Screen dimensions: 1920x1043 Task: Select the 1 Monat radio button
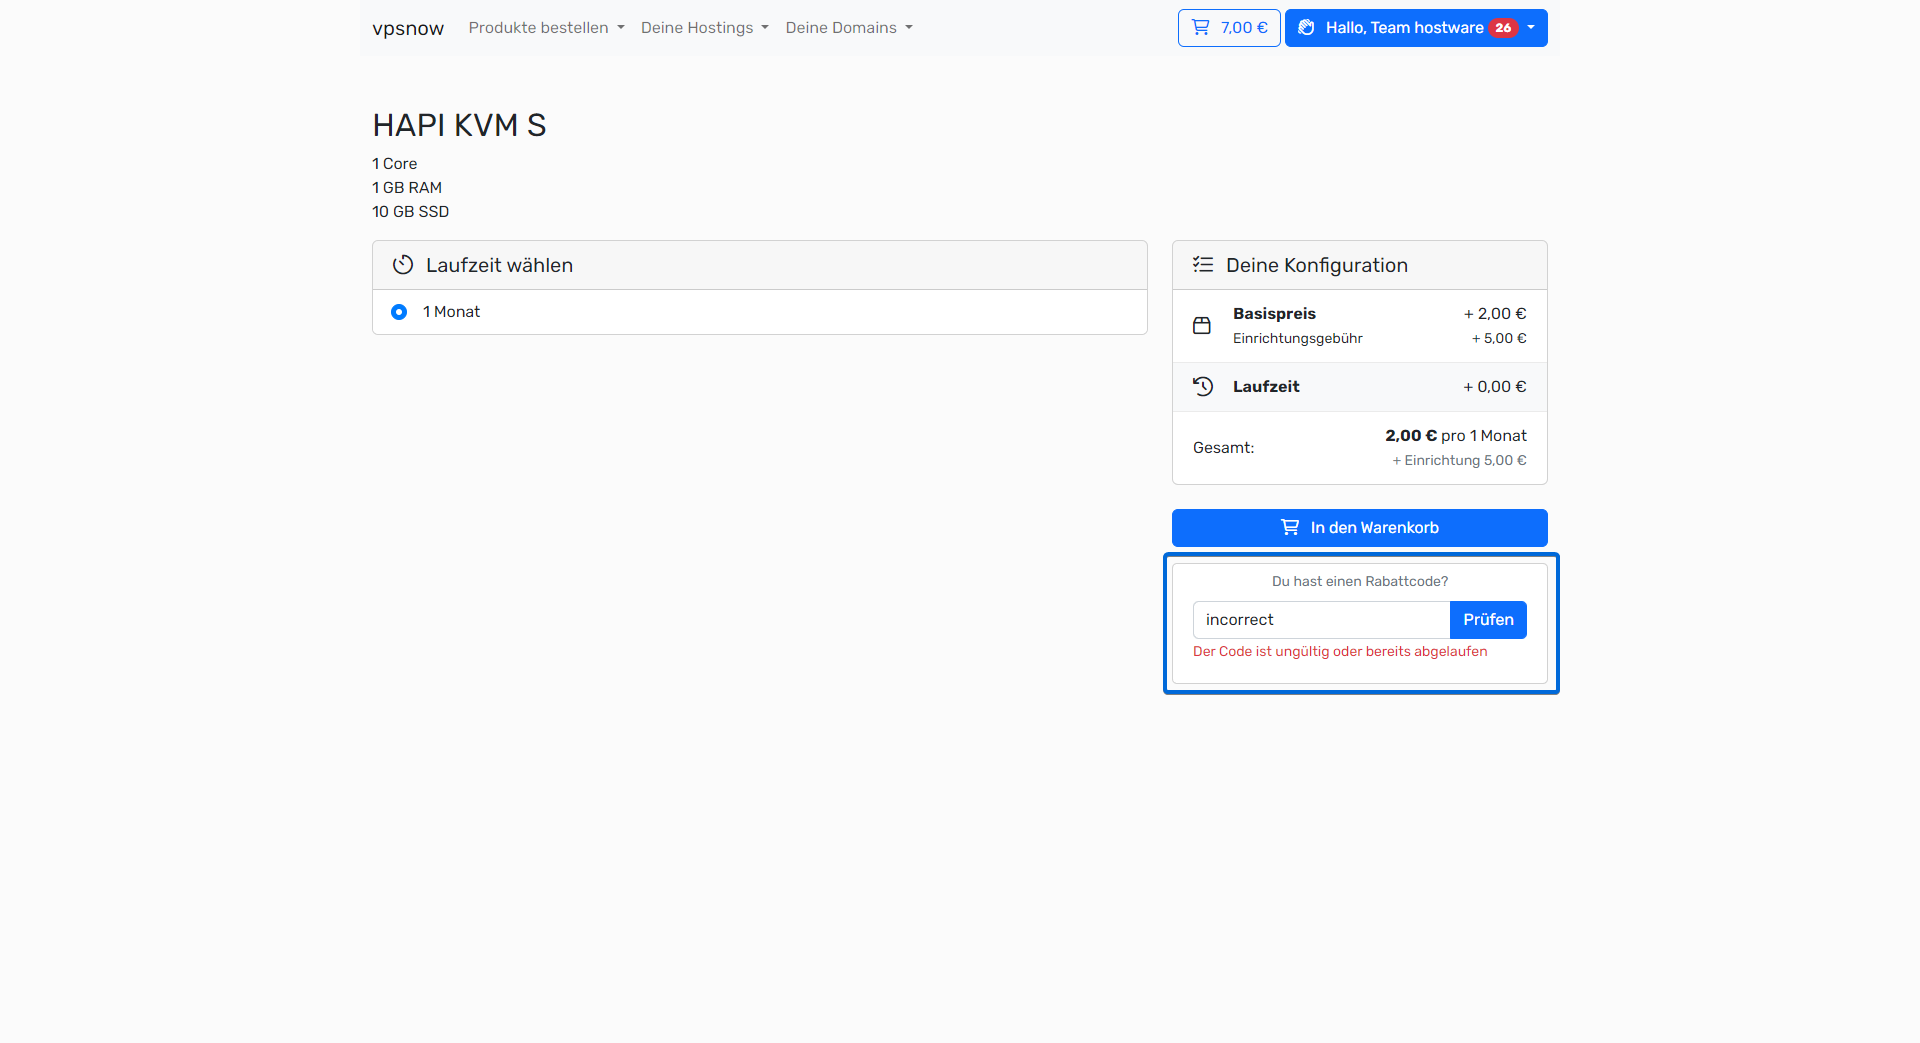point(399,312)
